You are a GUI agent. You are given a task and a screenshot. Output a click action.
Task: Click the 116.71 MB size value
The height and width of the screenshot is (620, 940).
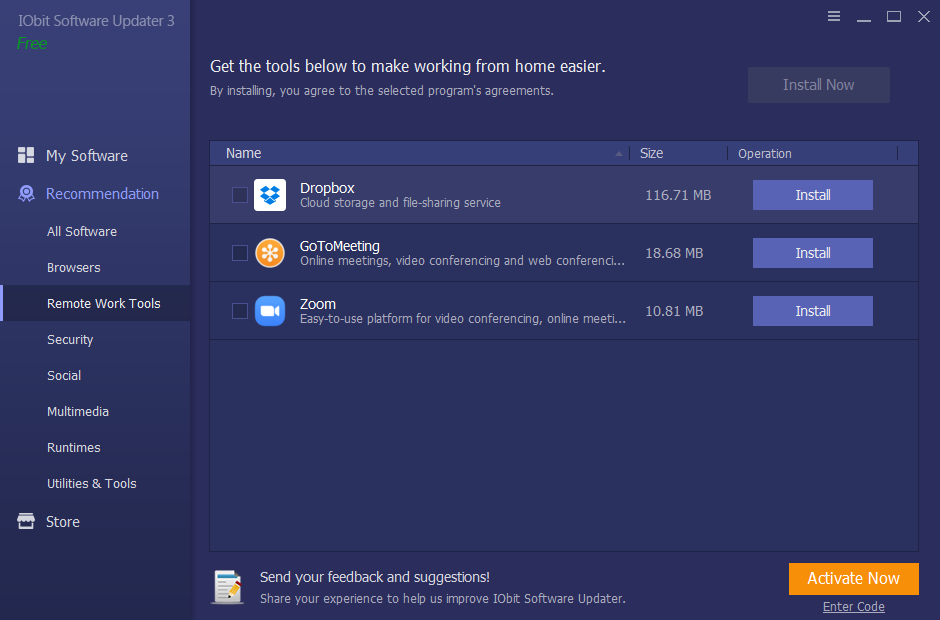tap(678, 195)
